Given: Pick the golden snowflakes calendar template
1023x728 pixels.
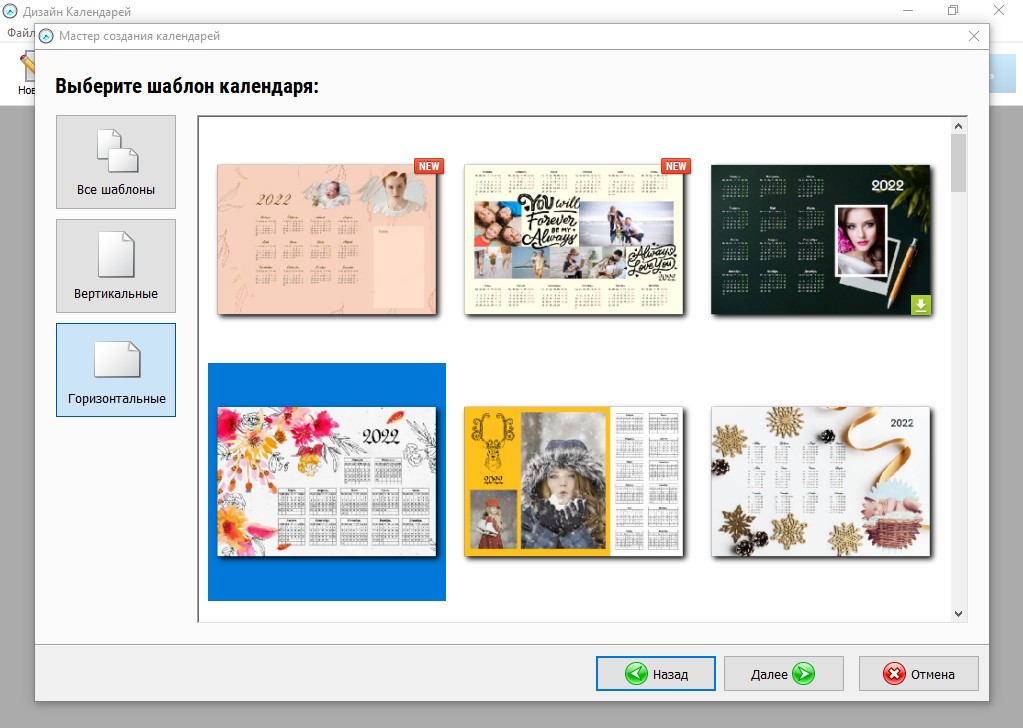Looking at the screenshot, I should pyautogui.click(x=820, y=482).
